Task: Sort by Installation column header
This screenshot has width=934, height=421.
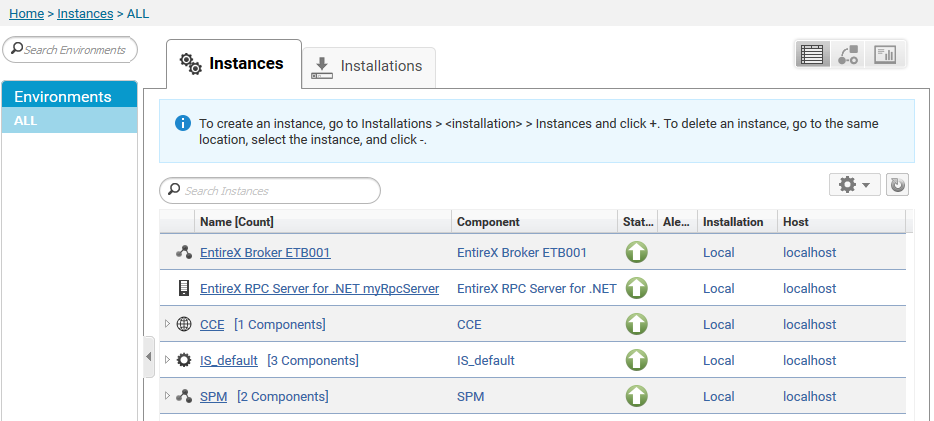Action: pos(737,222)
